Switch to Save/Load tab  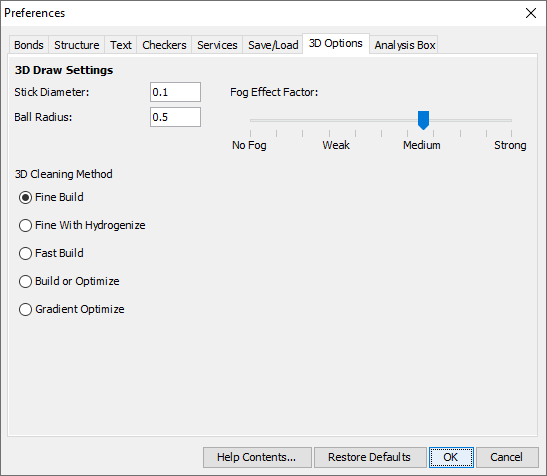tap(273, 45)
